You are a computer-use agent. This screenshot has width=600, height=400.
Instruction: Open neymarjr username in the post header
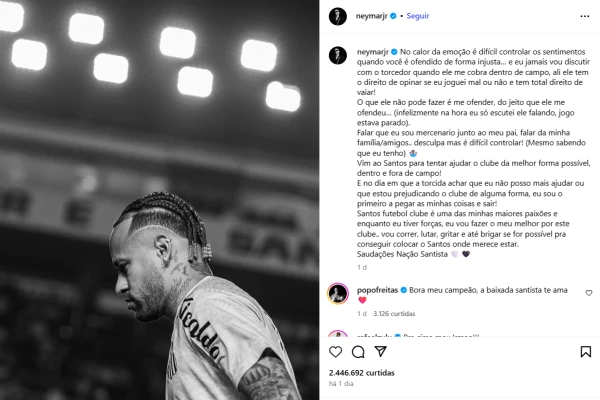point(372,16)
